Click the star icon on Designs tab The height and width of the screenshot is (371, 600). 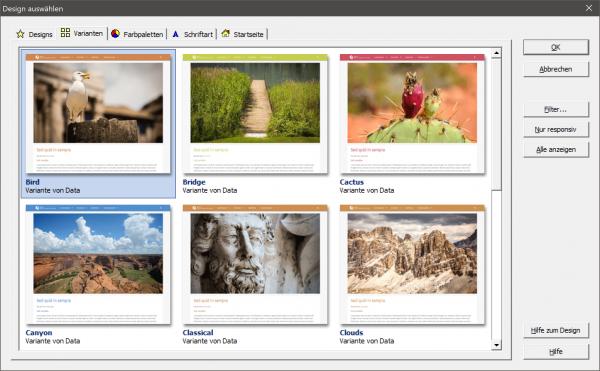20,34
